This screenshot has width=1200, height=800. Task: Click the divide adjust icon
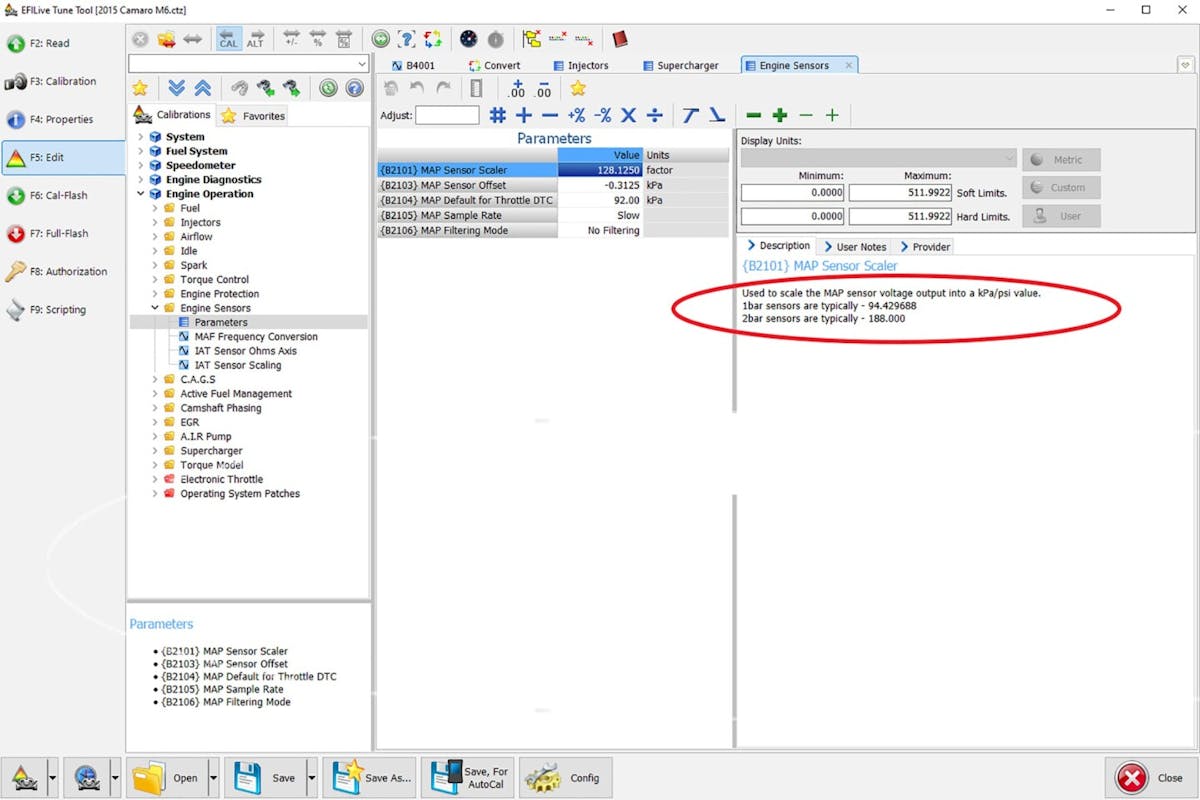point(654,115)
